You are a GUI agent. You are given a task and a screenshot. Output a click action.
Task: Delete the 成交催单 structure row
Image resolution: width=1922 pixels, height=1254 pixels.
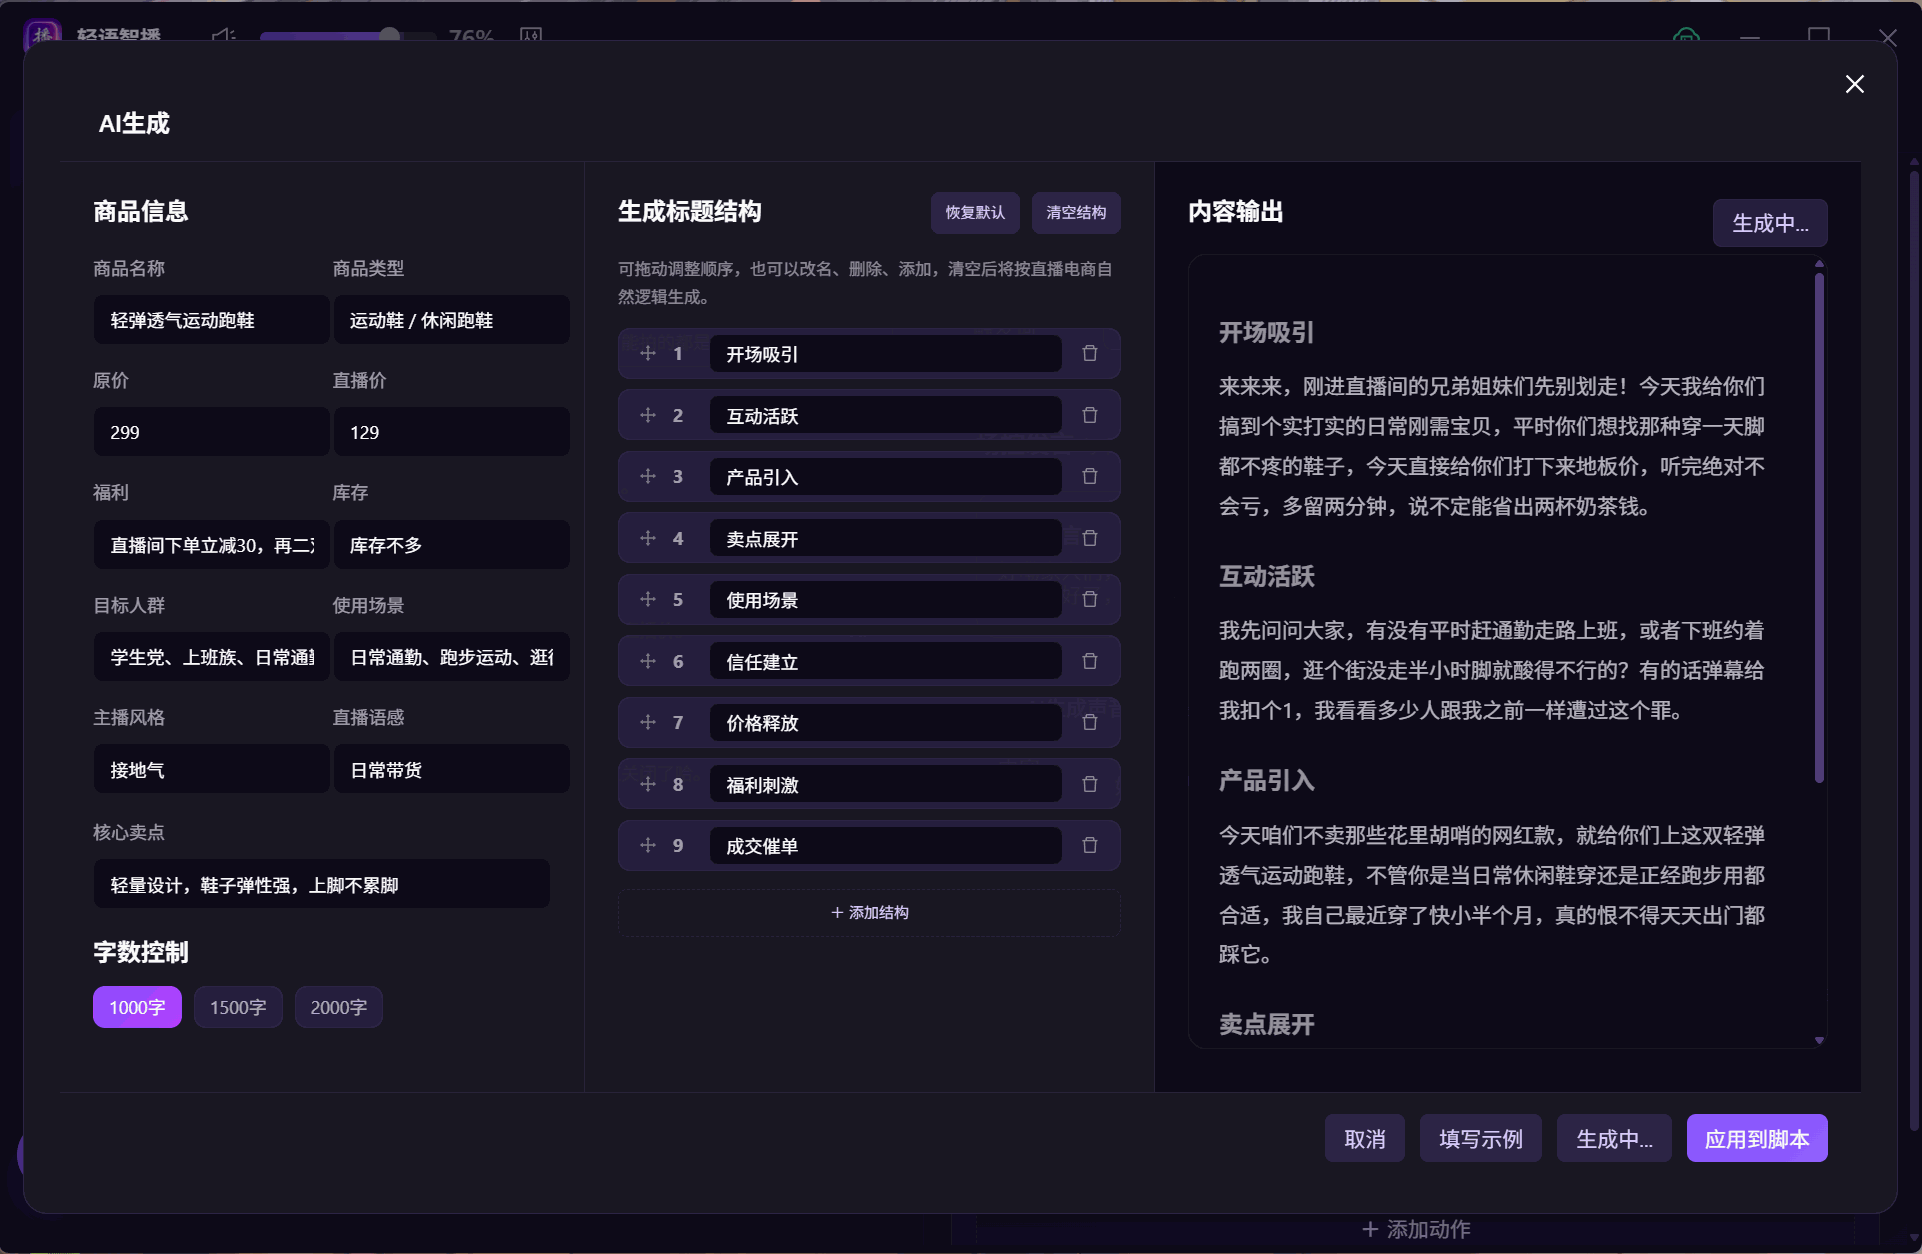tap(1090, 845)
